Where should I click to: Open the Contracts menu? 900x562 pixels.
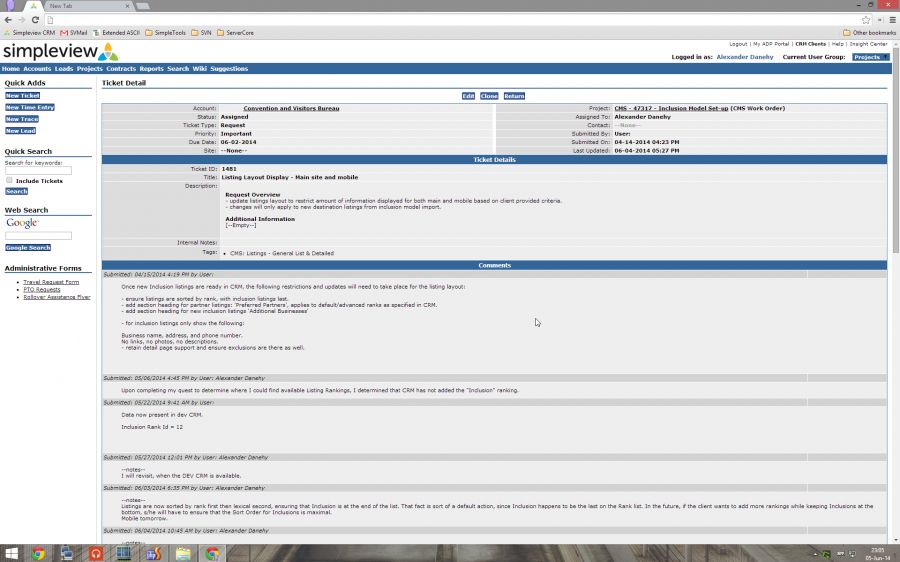(121, 68)
